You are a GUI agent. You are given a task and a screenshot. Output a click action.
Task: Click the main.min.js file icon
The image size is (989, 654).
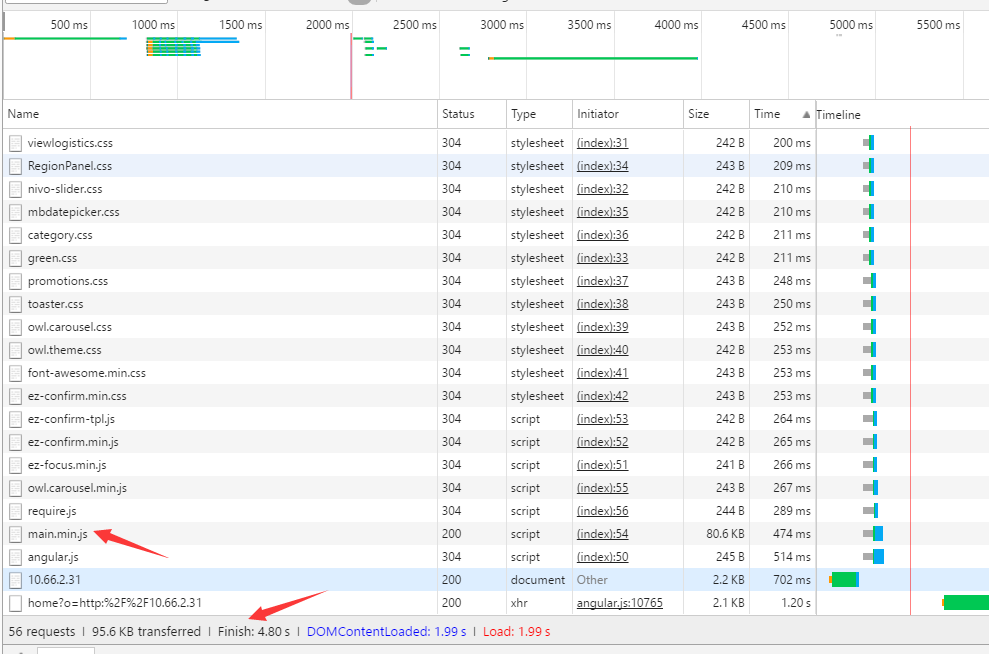pyautogui.click(x=16, y=534)
